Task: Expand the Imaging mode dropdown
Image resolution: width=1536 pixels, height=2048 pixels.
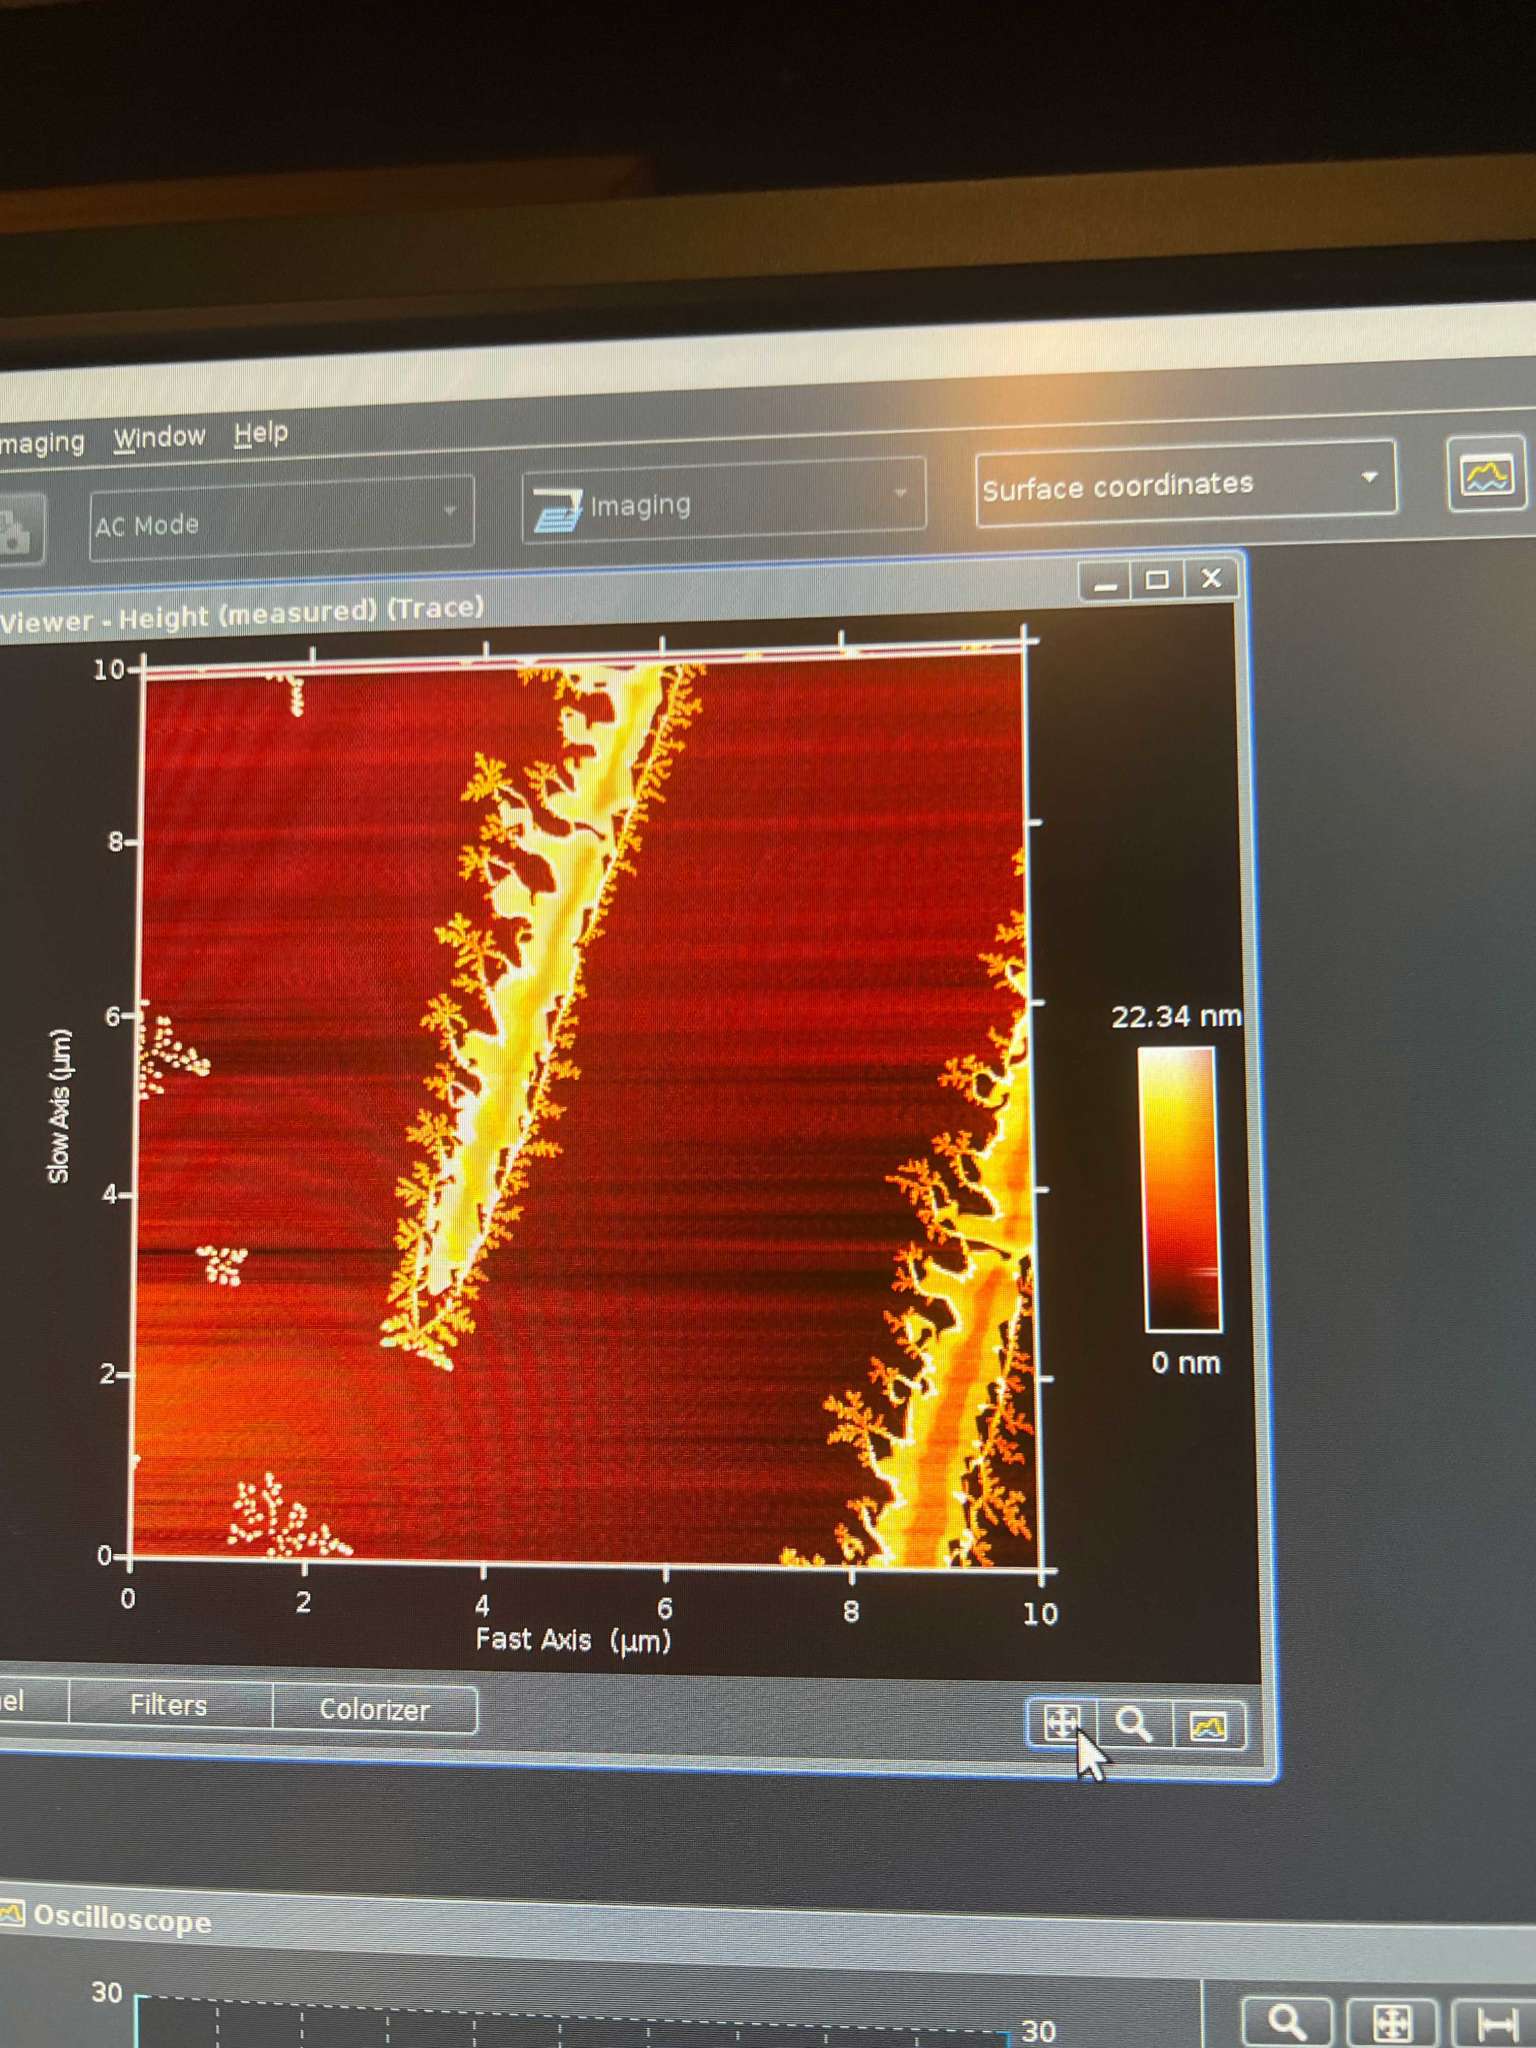Action: pos(724,502)
